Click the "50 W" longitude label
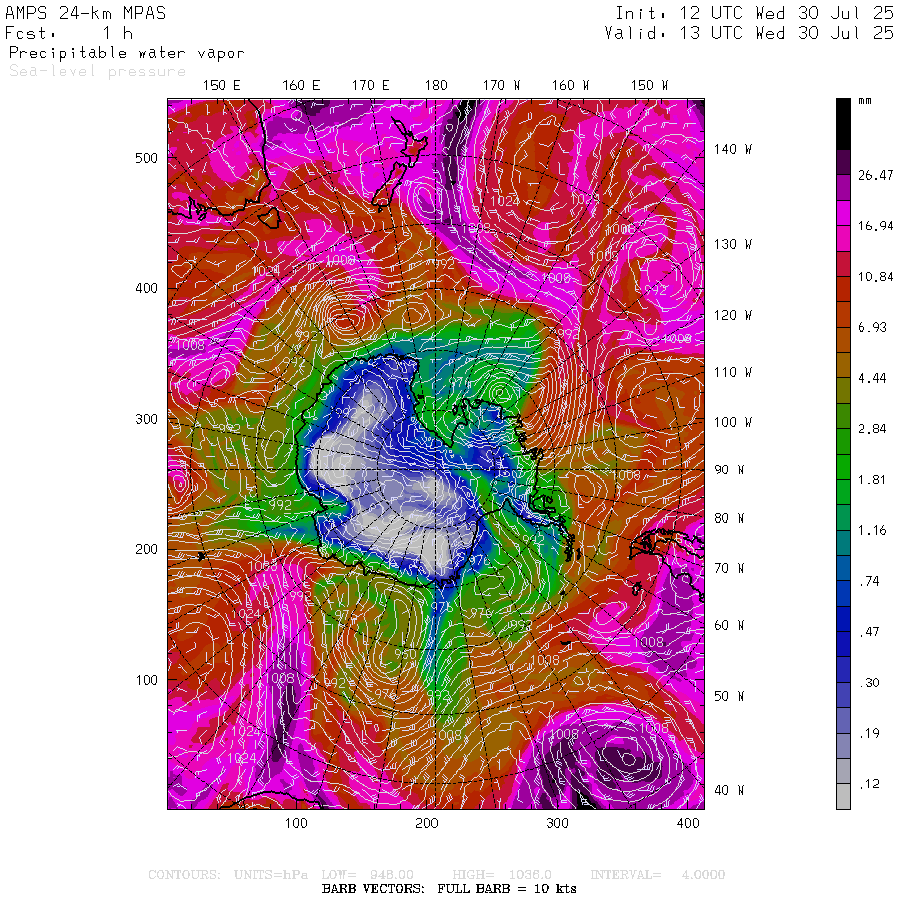Screen dimensions: 900x900 (x=729, y=696)
